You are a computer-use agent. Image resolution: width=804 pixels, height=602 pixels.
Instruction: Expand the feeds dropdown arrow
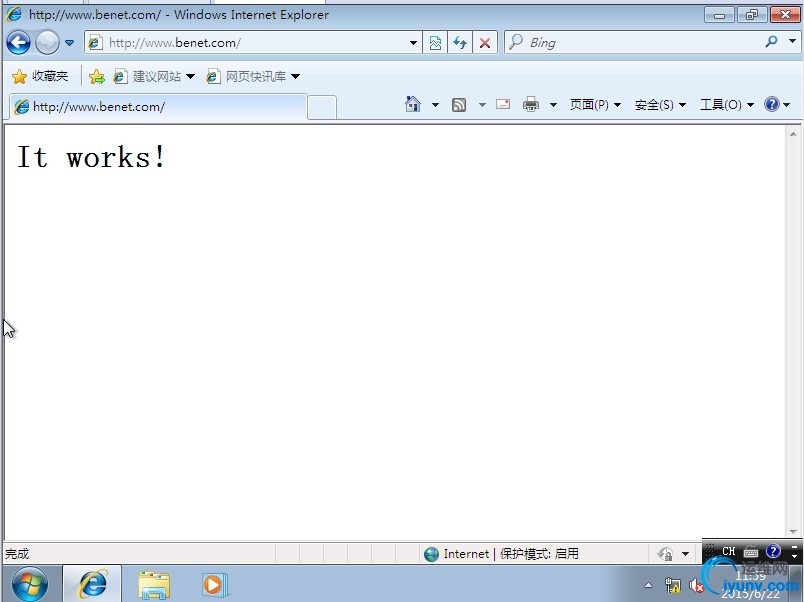click(x=482, y=105)
